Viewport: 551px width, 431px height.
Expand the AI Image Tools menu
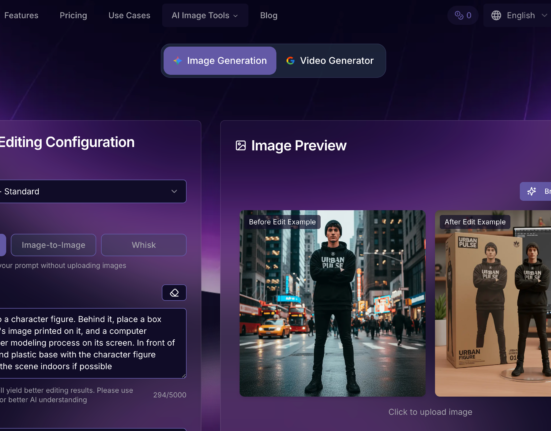205,15
